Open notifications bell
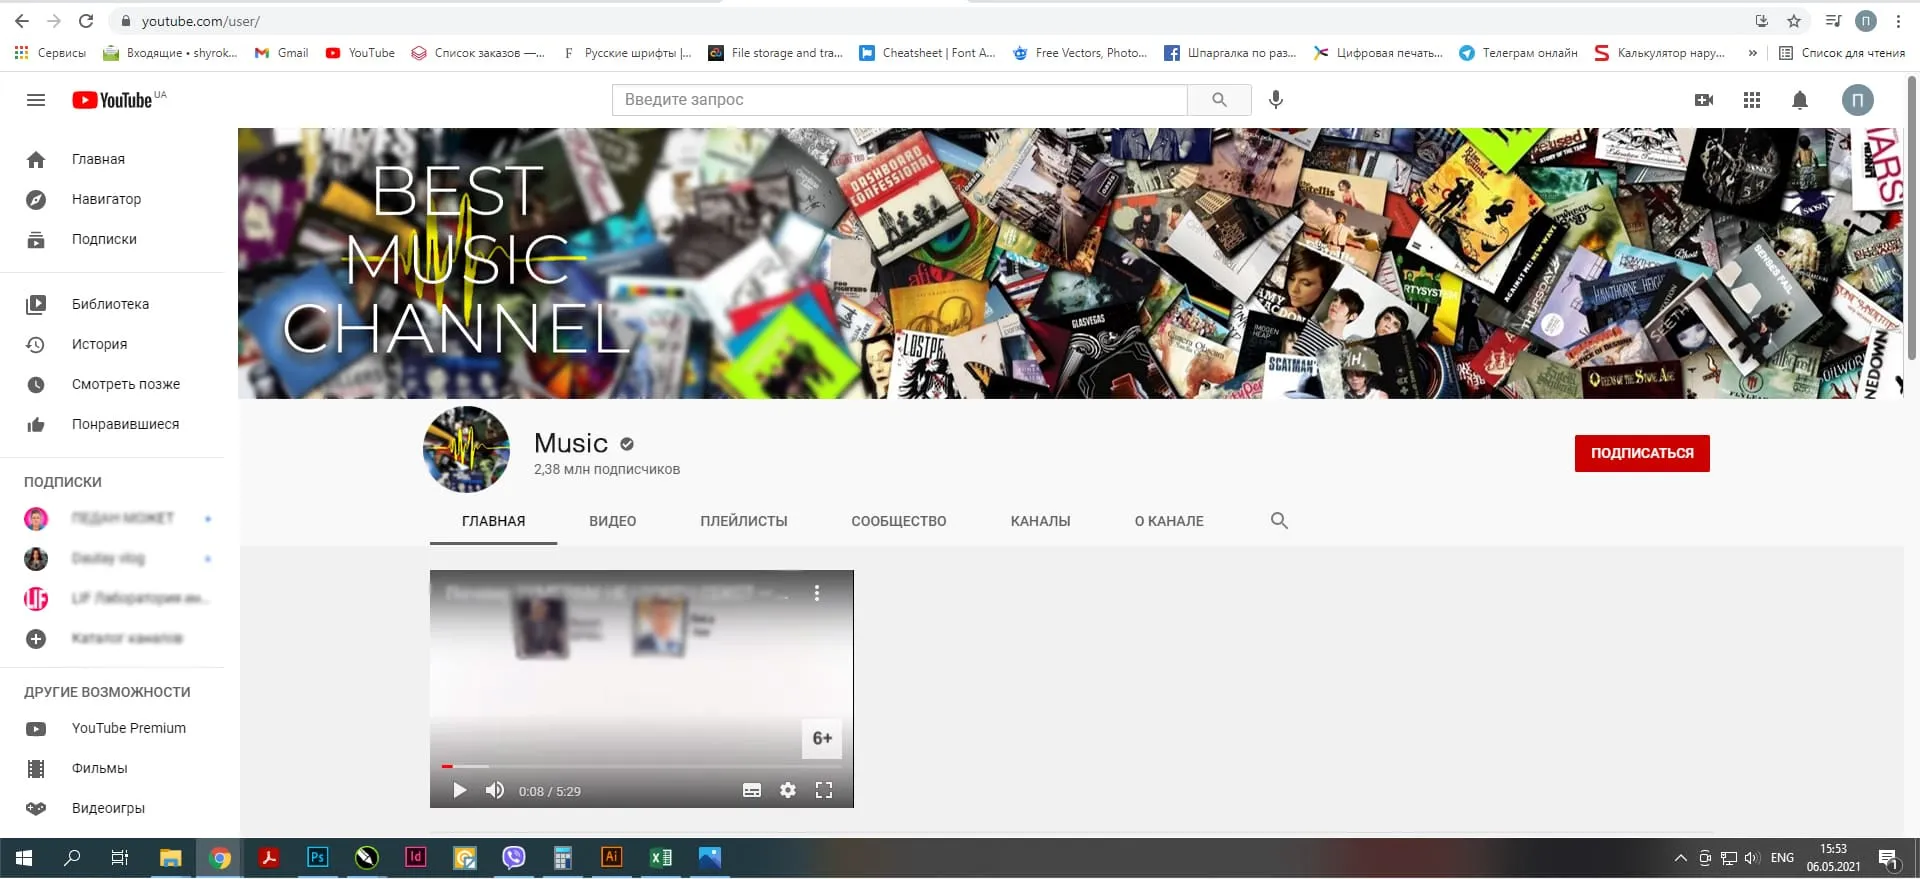The width and height of the screenshot is (1920, 879). pyautogui.click(x=1800, y=100)
